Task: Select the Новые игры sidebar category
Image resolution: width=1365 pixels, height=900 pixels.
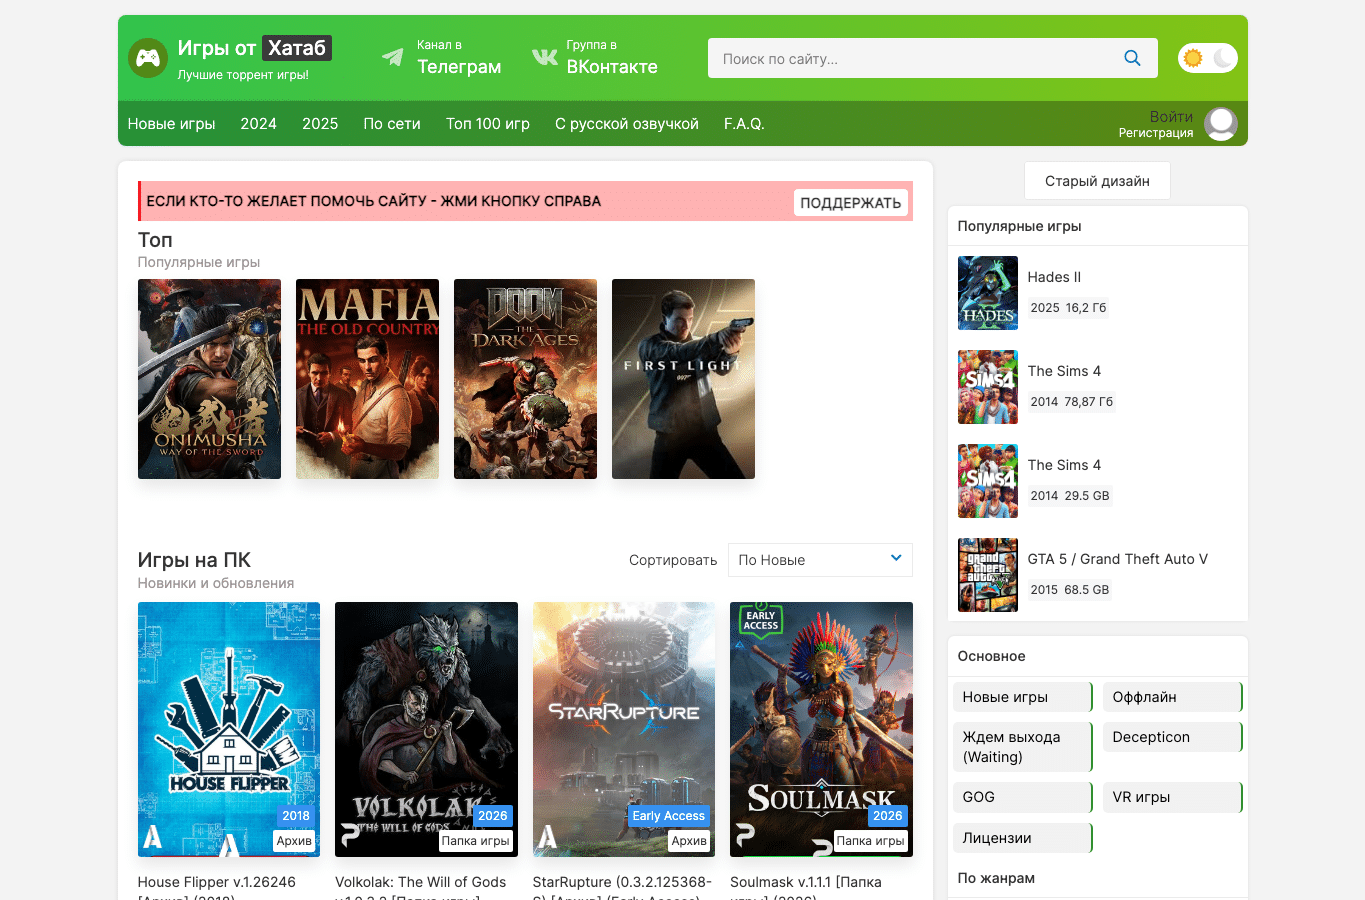Action: click(1022, 697)
